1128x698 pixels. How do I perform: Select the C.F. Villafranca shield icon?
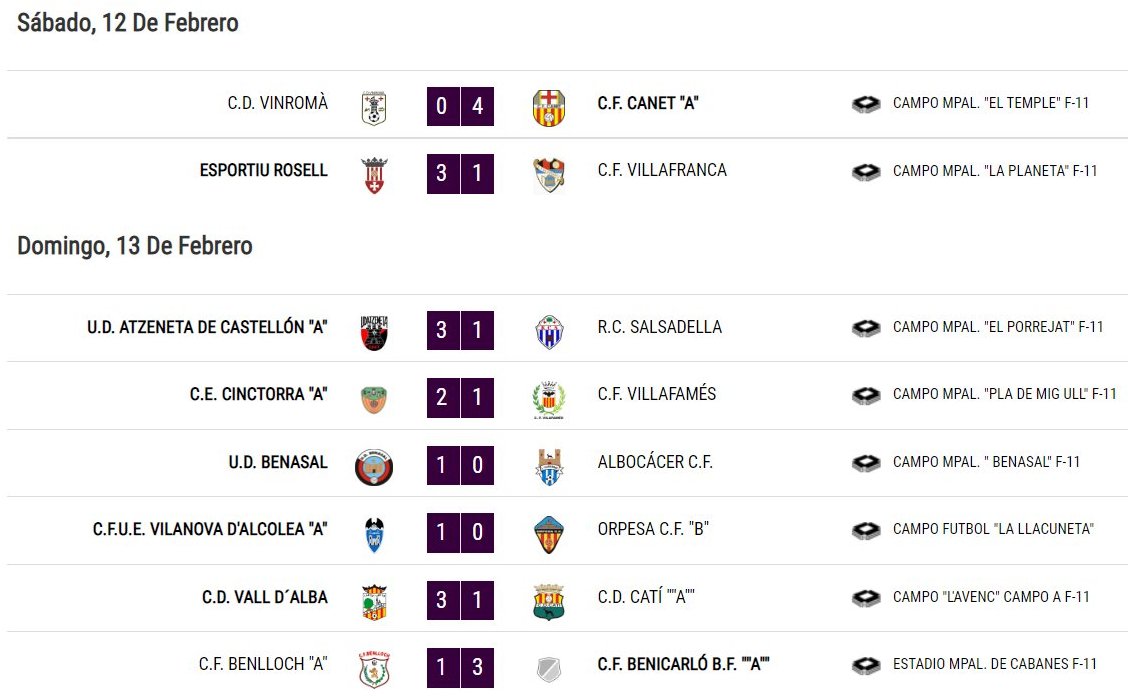click(x=549, y=176)
